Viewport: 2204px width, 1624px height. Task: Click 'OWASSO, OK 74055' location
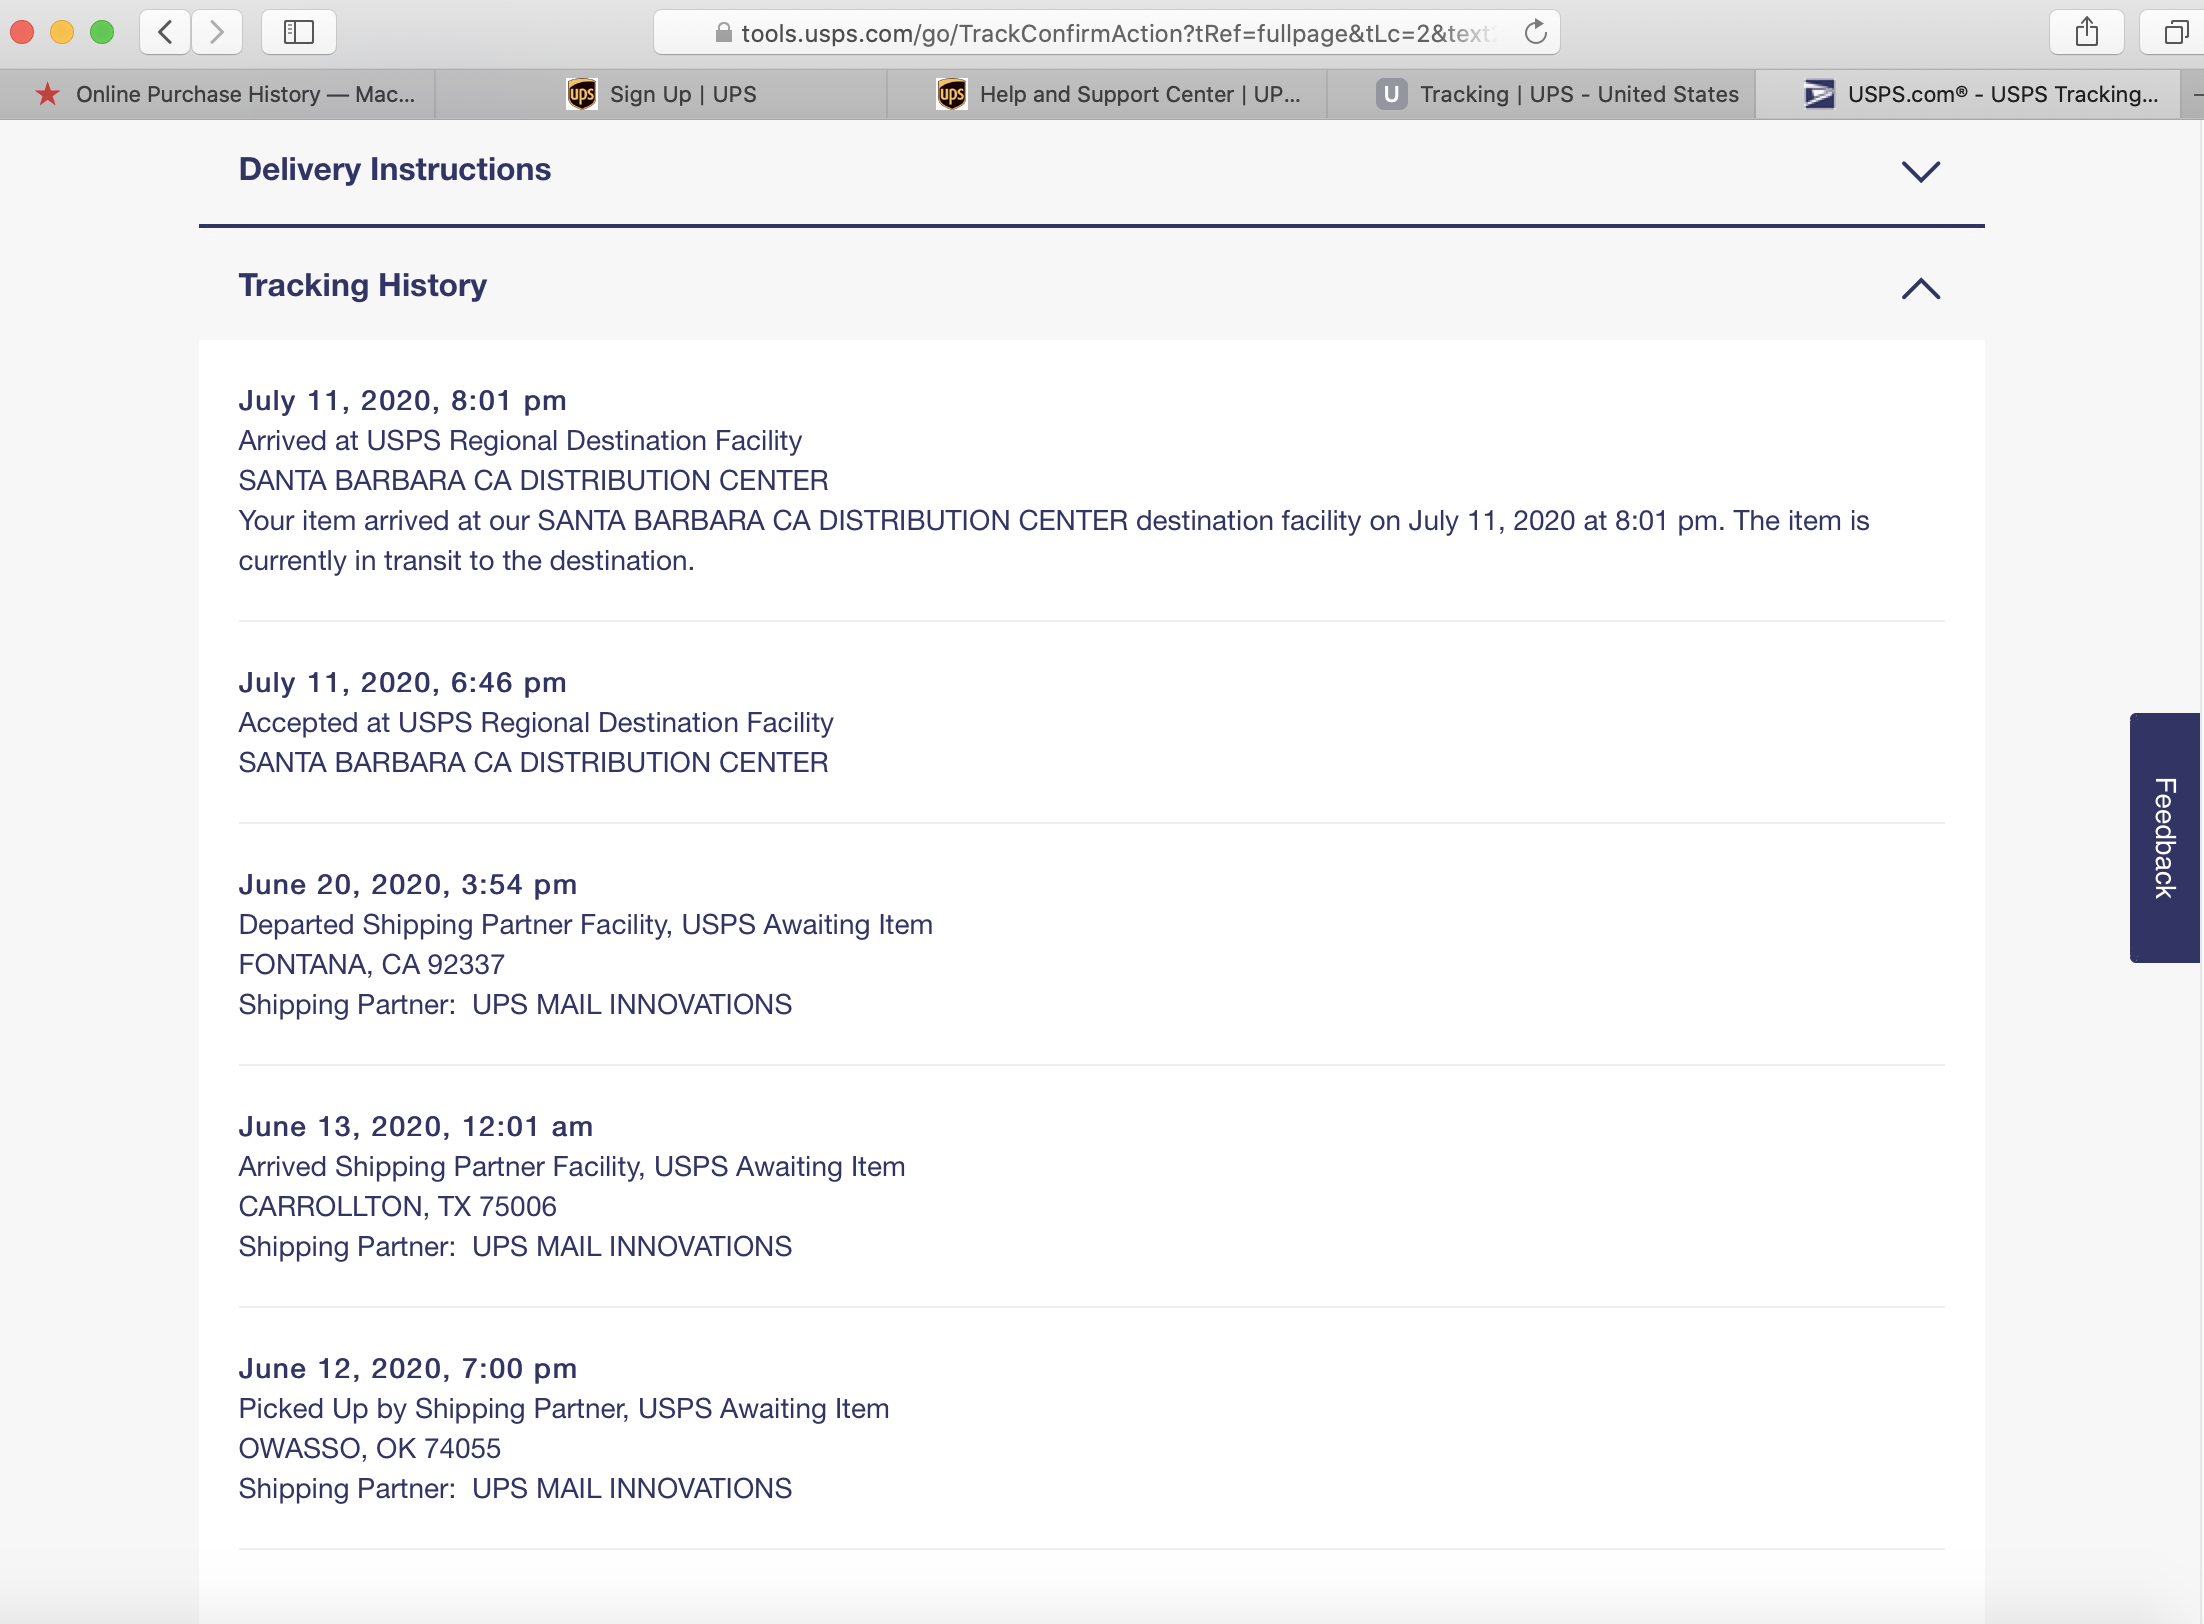coord(370,1448)
